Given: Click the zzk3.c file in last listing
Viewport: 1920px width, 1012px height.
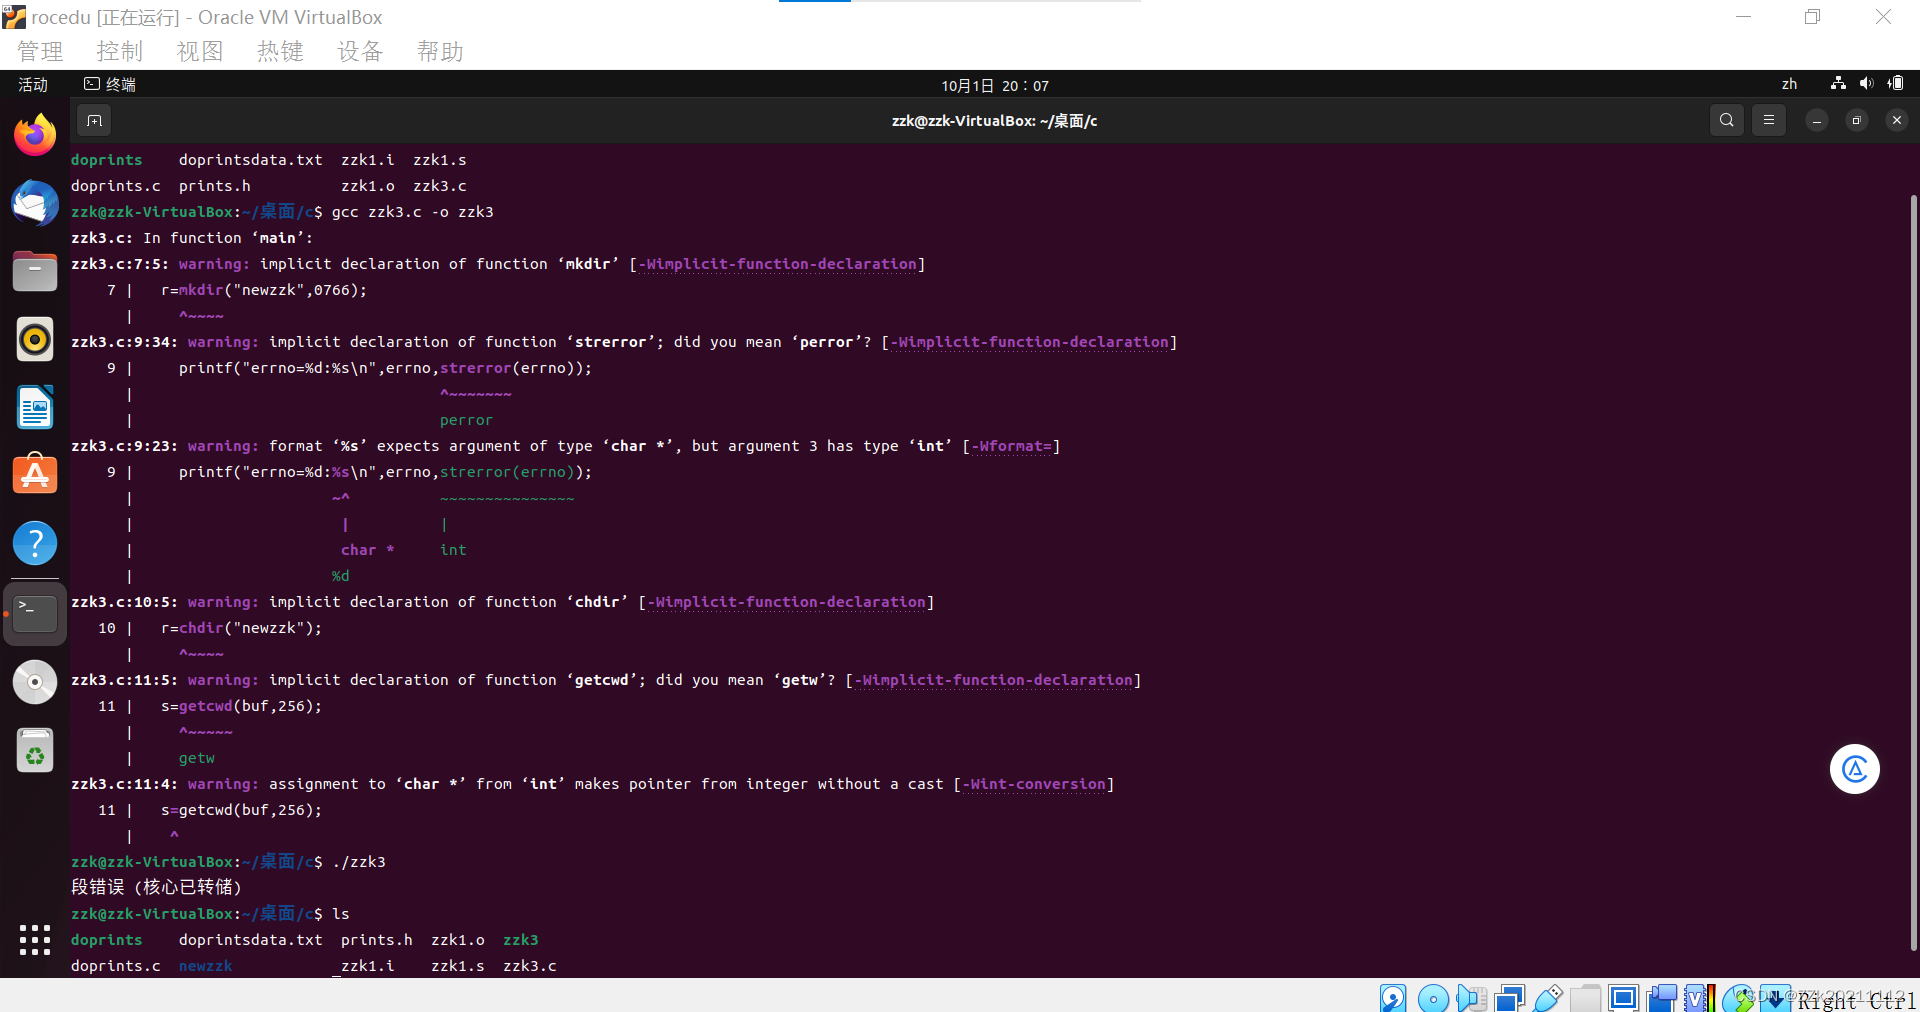Looking at the screenshot, I should (x=530, y=966).
